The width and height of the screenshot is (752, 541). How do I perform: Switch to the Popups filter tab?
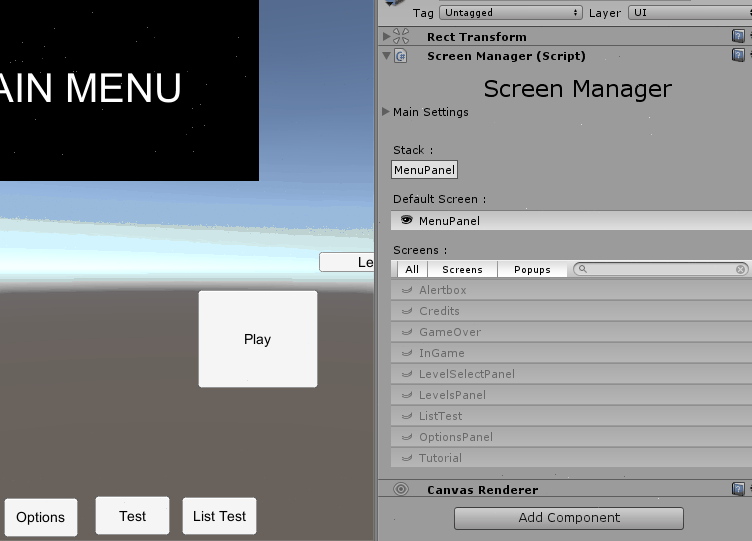point(532,269)
